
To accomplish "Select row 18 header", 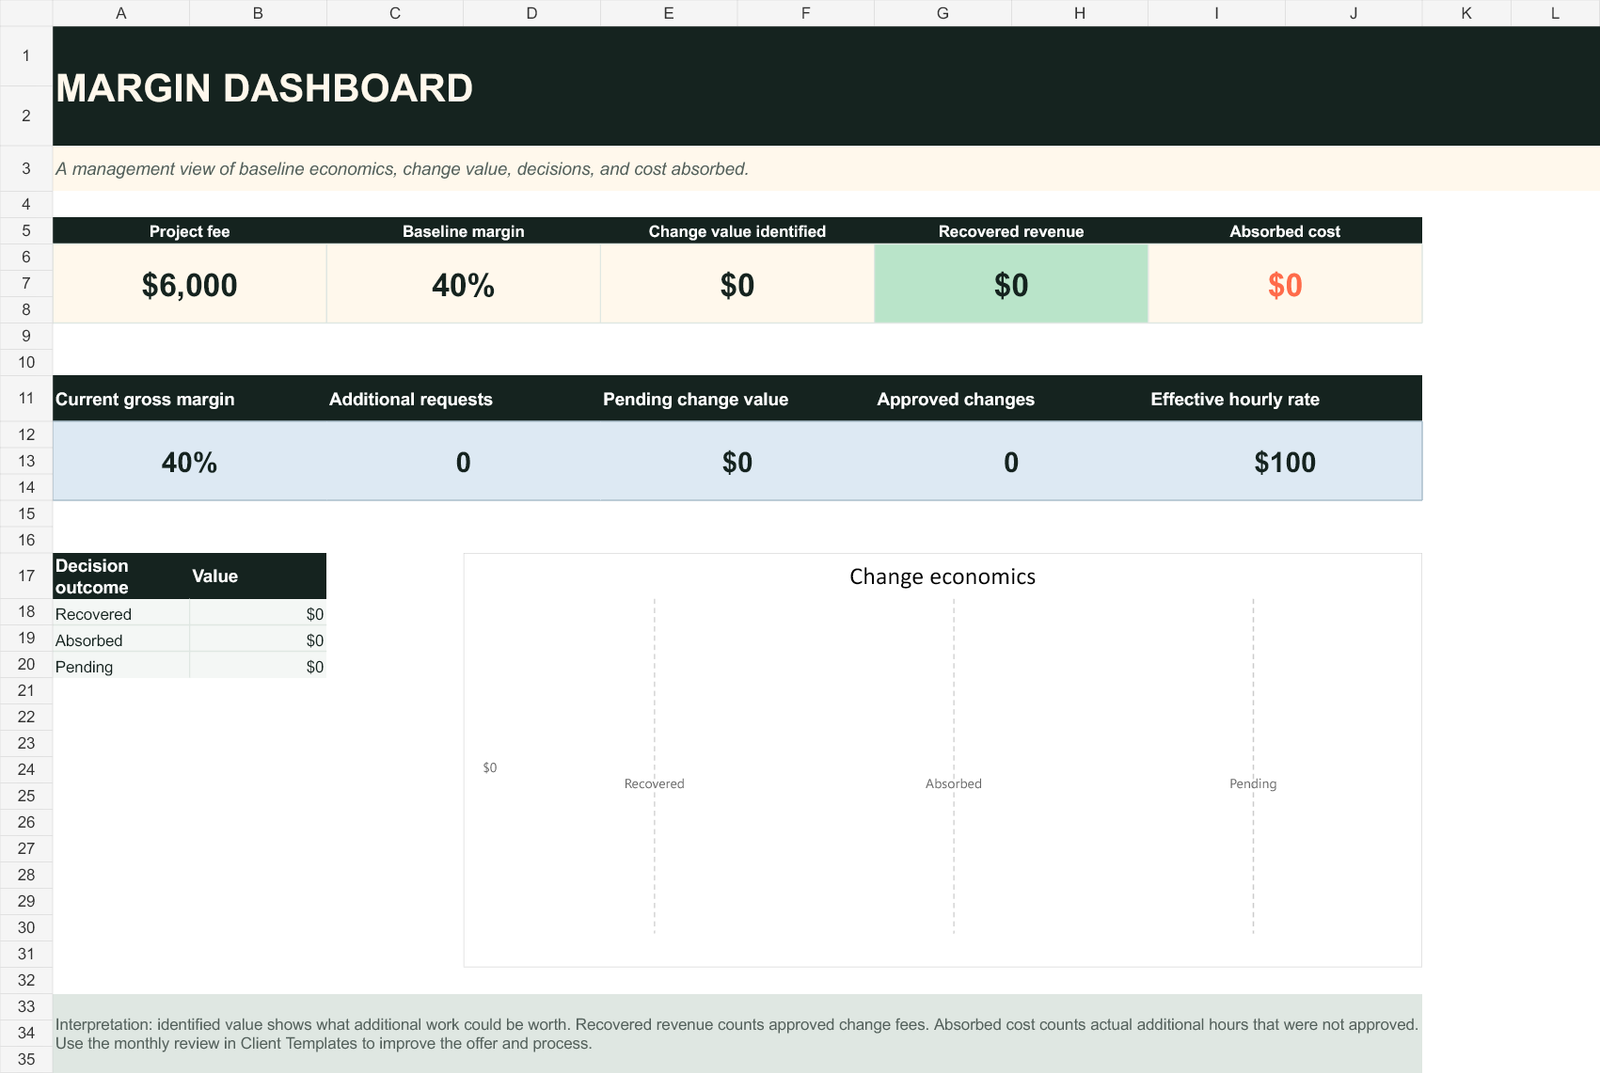I will [x=26, y=612].
